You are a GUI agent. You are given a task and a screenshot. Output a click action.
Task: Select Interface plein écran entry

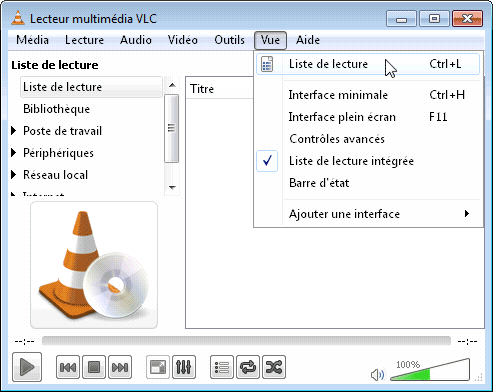point(368,117)
